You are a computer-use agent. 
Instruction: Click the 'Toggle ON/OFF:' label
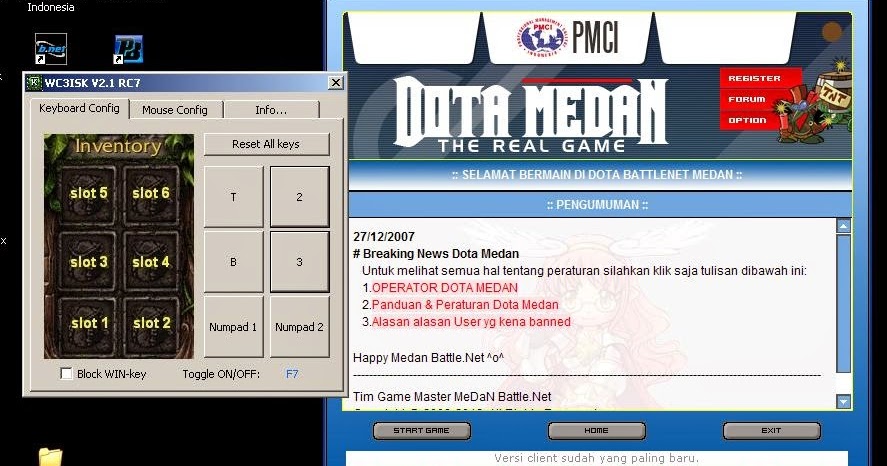(x=221, y=374)
